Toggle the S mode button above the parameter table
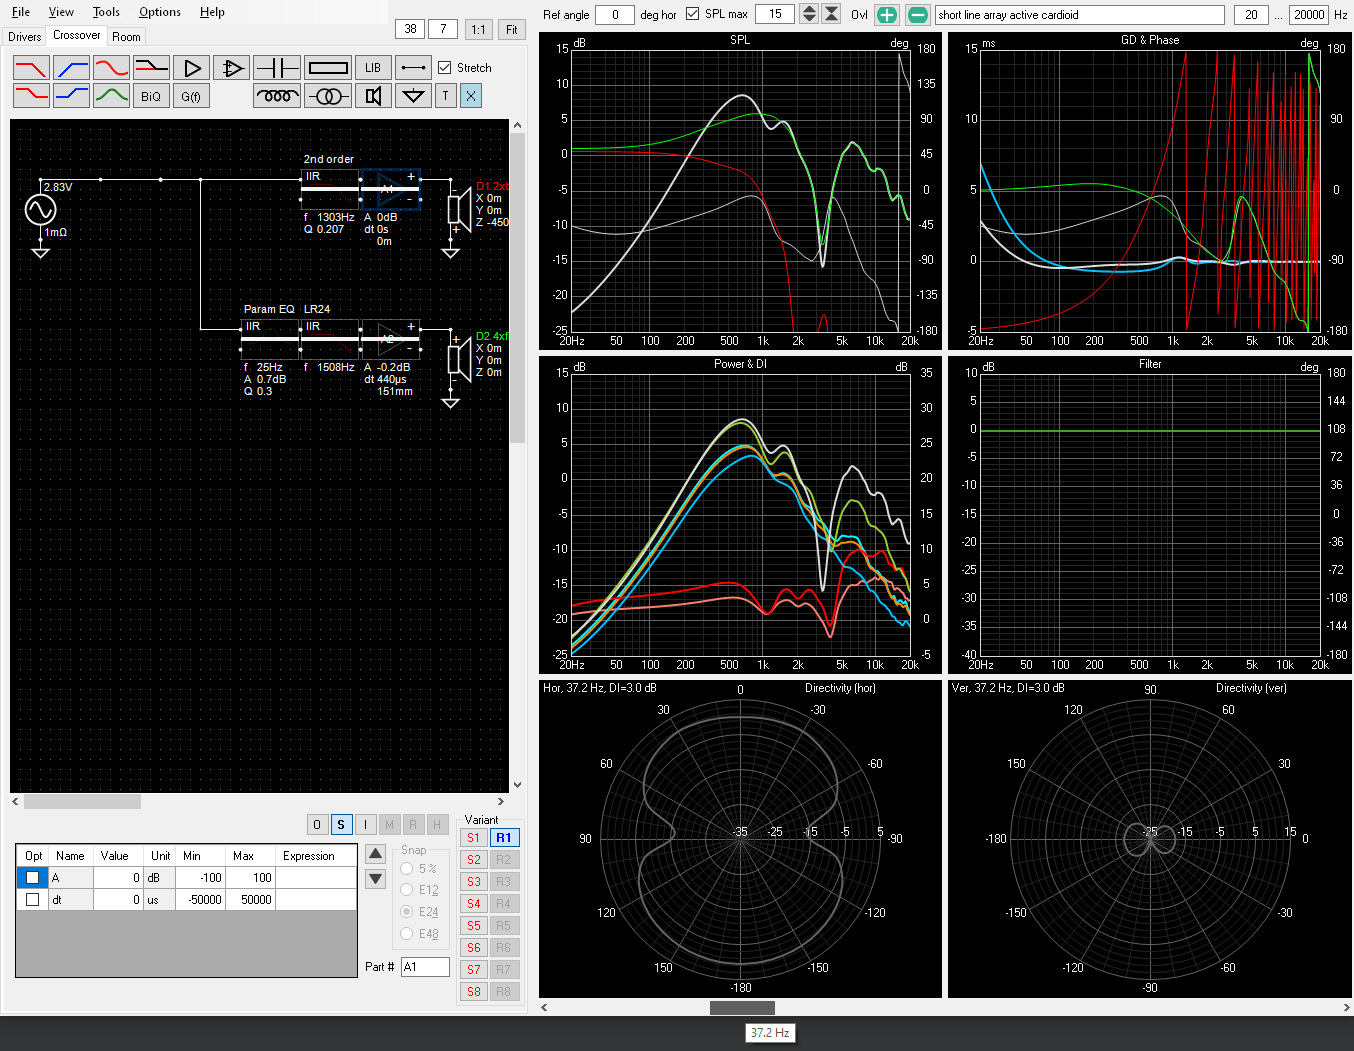Viewport: 1354px width, 1051px height. point(341,824)
